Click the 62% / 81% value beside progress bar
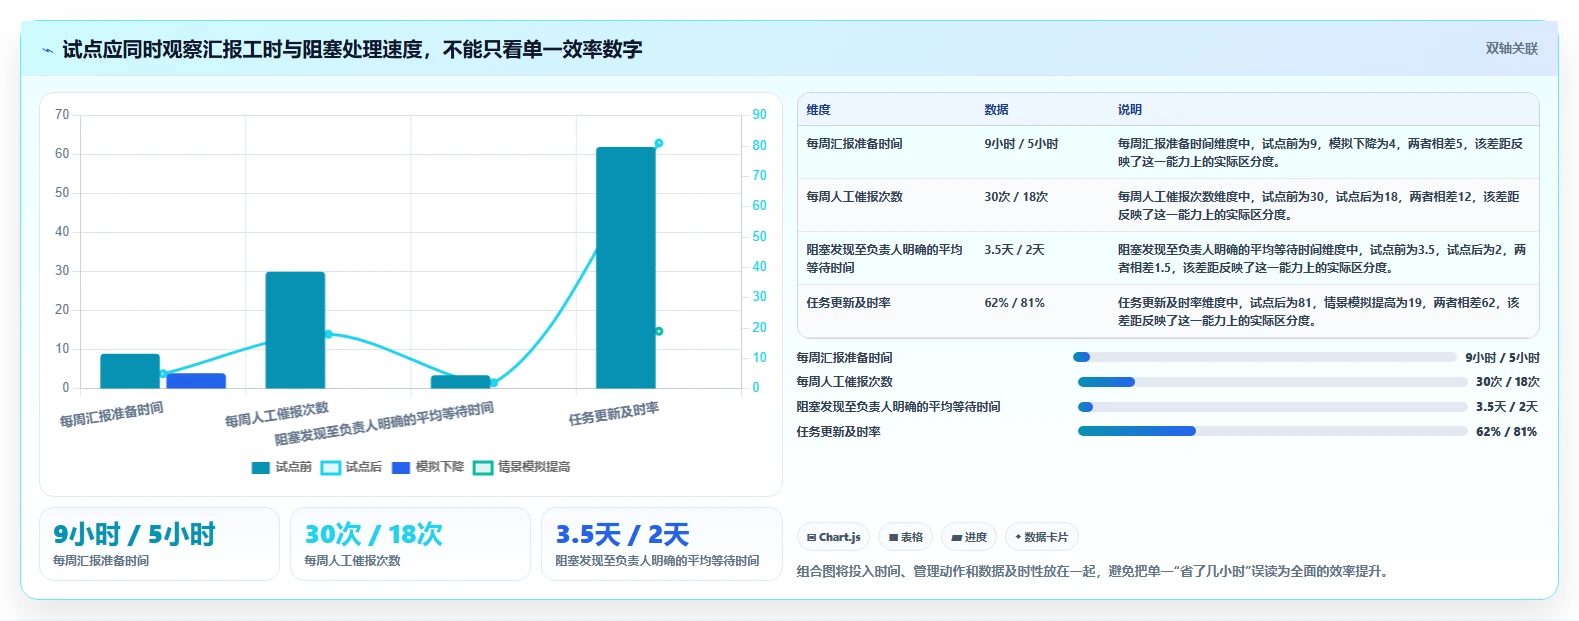The image size is (1579, 621). (1506, 432)
